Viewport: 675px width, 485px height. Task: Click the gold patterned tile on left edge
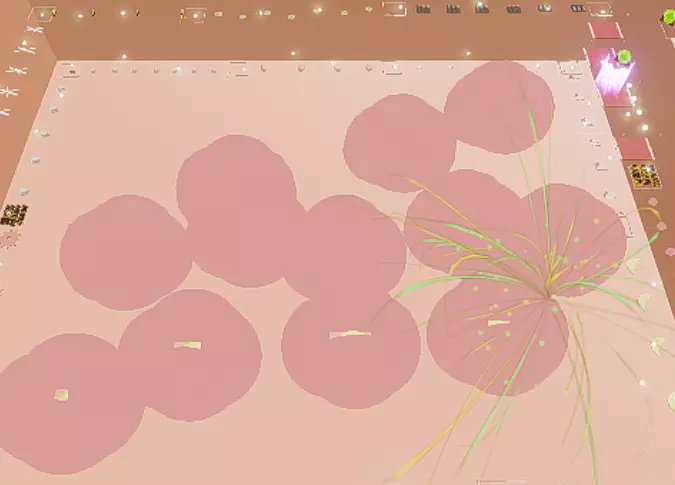tap(14, 214)
